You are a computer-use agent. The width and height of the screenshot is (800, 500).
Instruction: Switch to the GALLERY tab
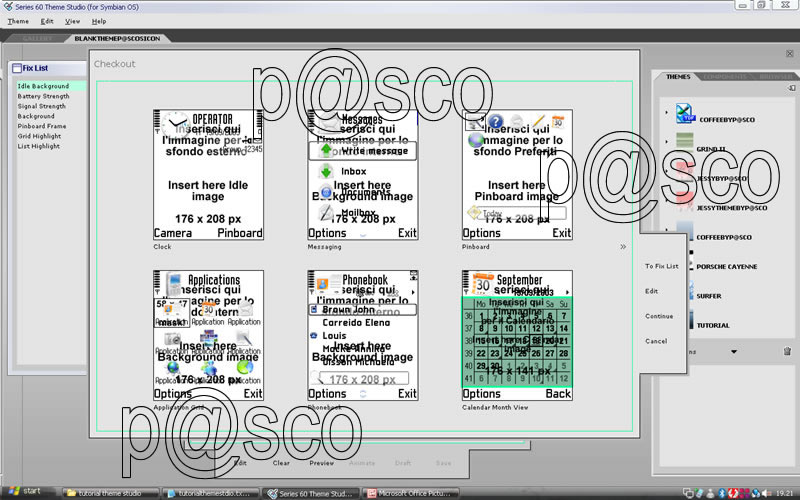point(37,38)
